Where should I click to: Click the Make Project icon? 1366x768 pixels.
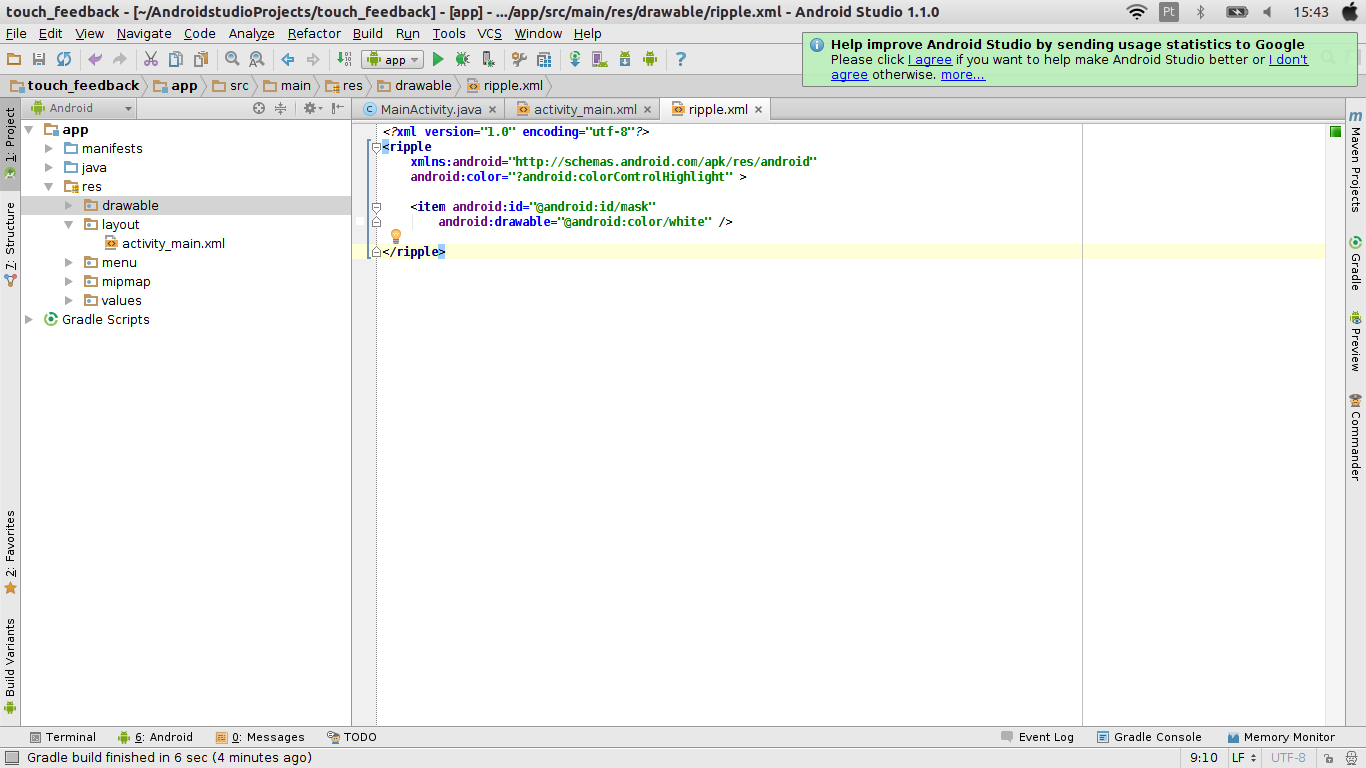point(344,60)
